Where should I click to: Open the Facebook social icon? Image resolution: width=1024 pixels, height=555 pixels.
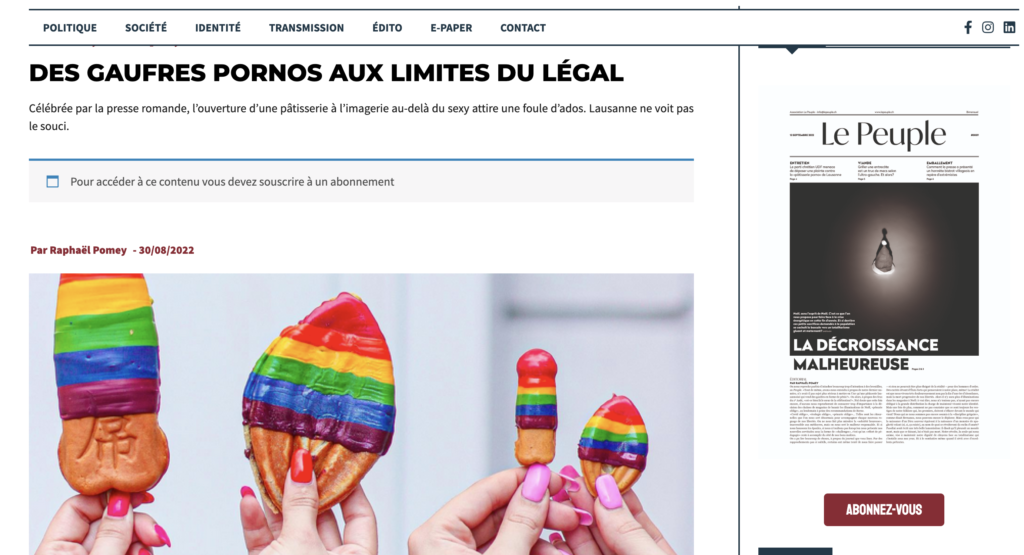[x=968, y=27]
